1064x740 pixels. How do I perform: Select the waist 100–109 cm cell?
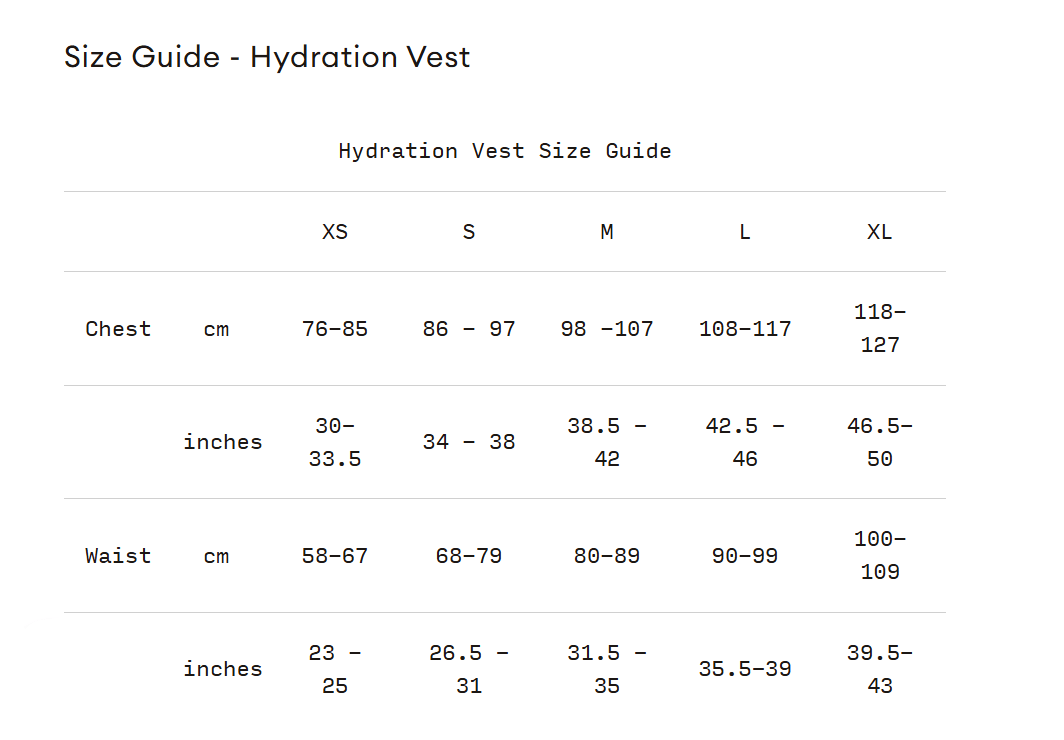click(x=880, y=556)
